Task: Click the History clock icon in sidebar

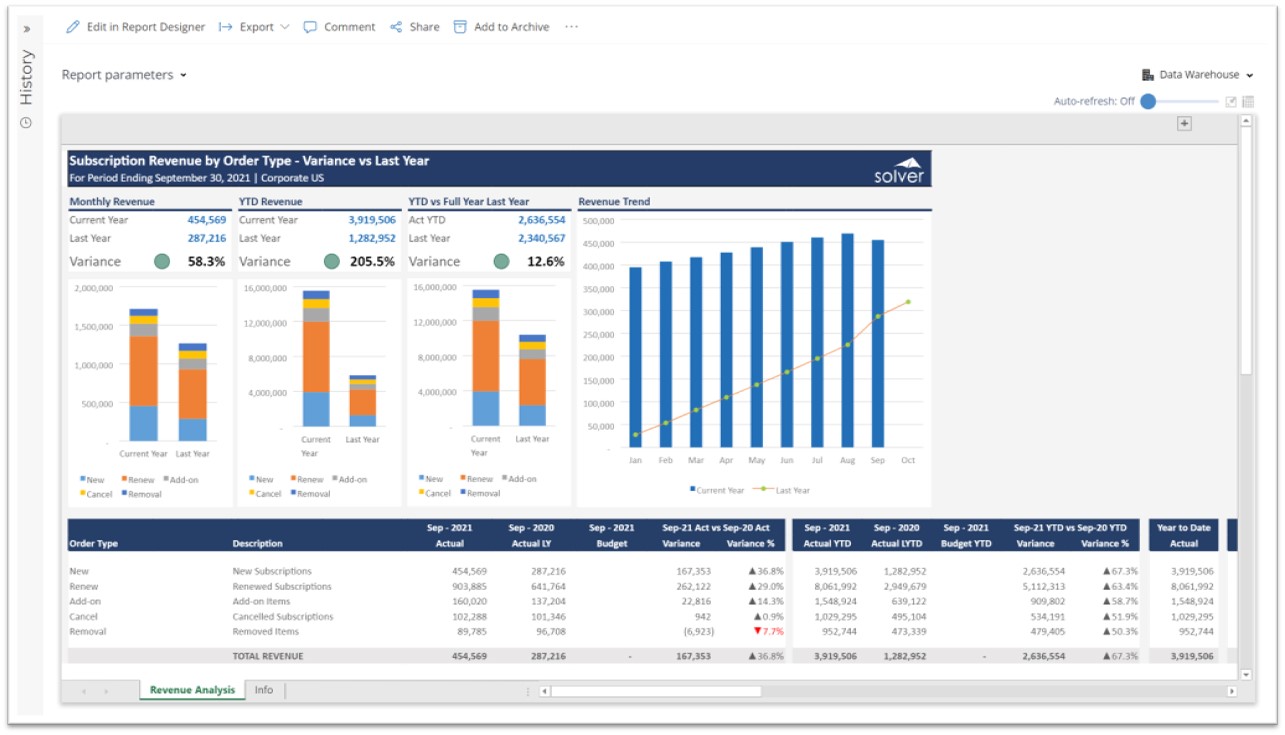Action: [x=26, y=123]
